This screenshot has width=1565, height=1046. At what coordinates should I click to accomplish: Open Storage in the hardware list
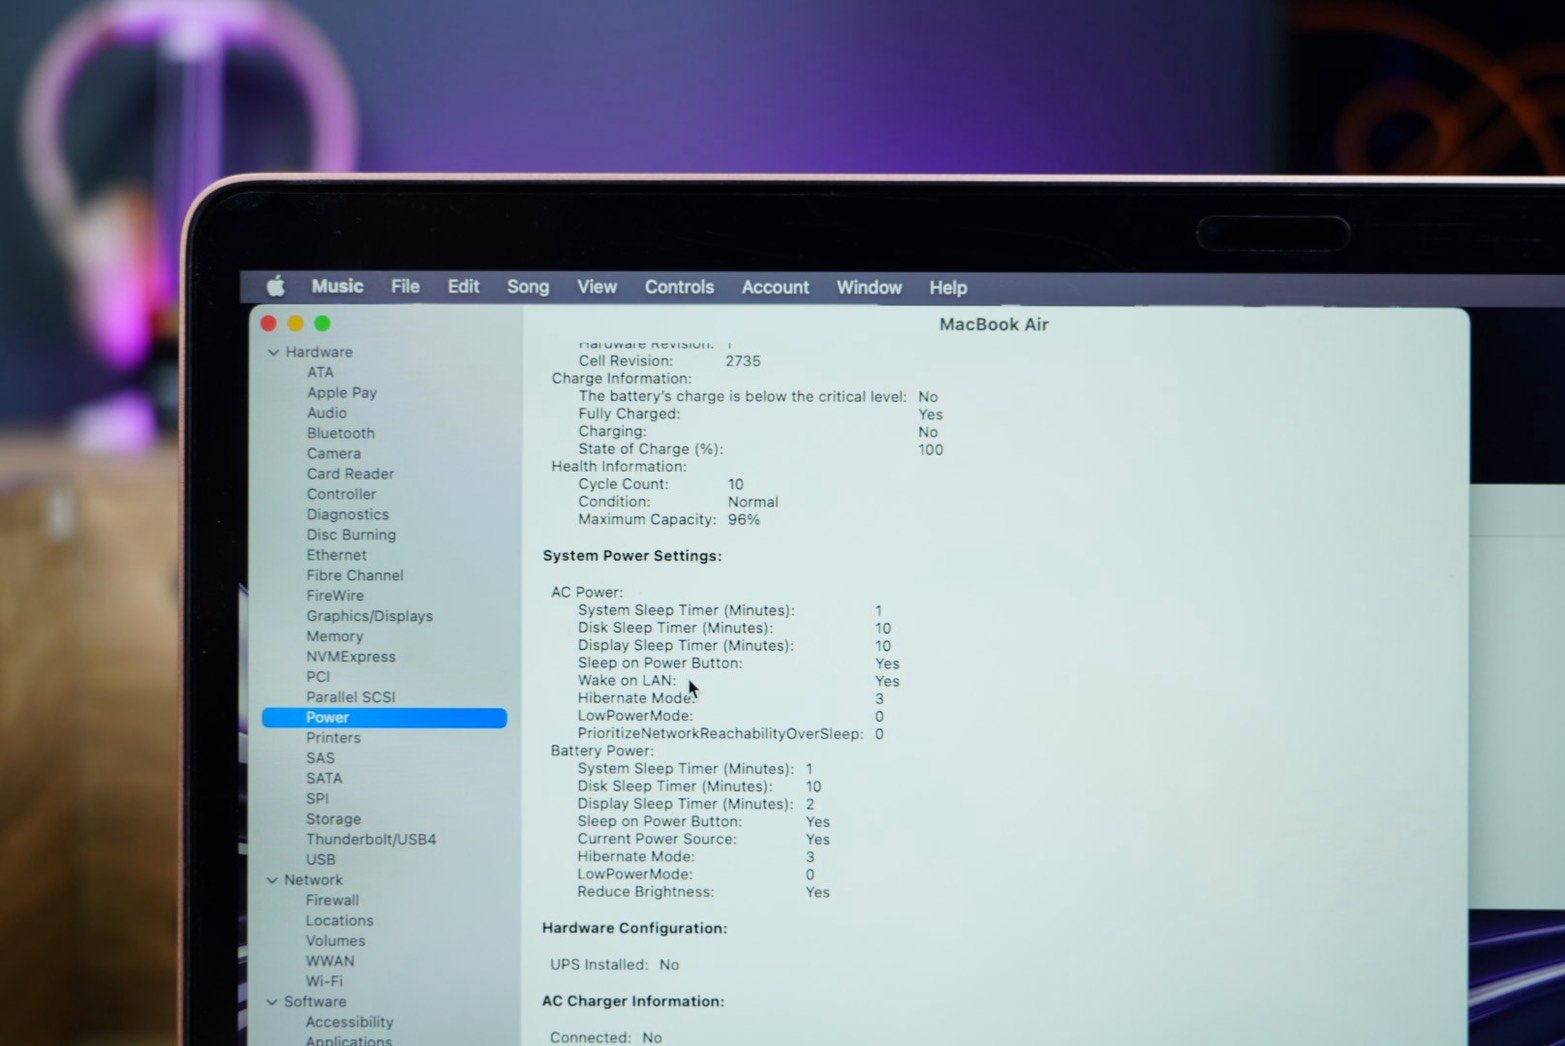(x=333, y=819)
